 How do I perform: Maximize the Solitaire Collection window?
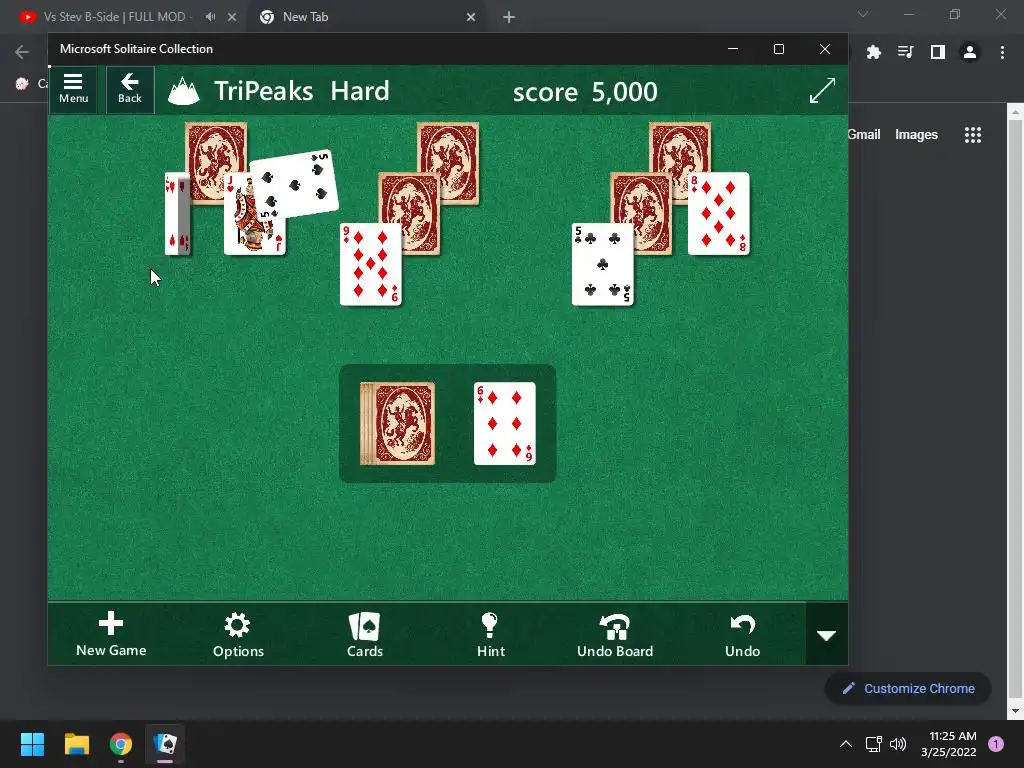(778, 49)
